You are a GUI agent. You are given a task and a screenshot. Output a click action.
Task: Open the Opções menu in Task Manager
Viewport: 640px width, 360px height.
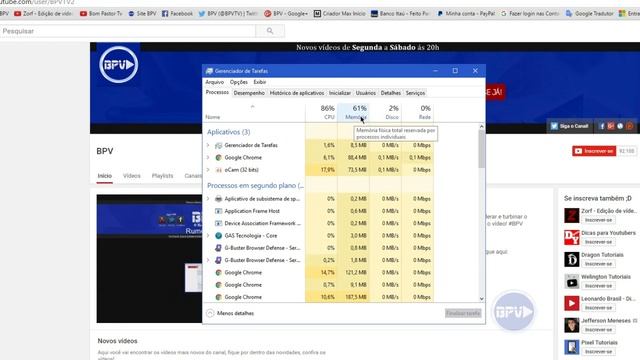coord(239,82)
